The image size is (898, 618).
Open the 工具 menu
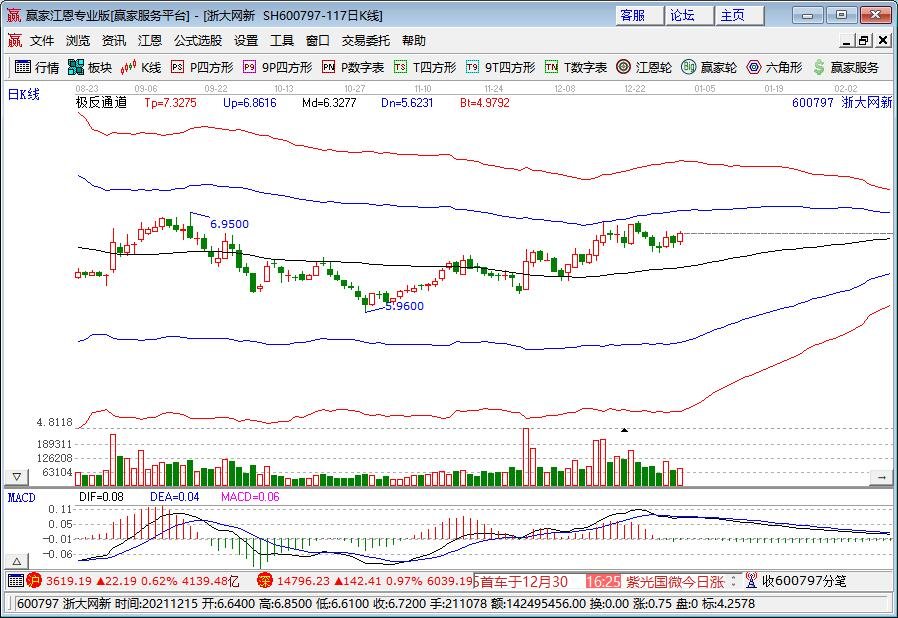point(282,41)
